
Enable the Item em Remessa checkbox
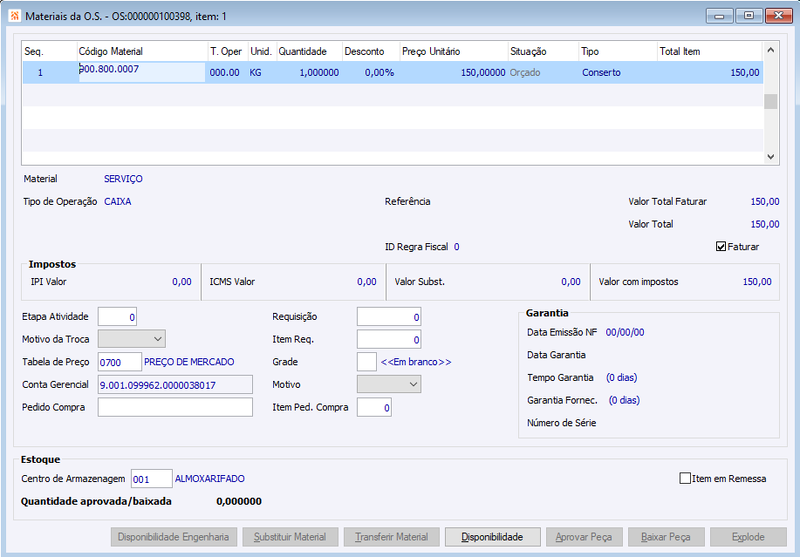click(x=685, y=478)
